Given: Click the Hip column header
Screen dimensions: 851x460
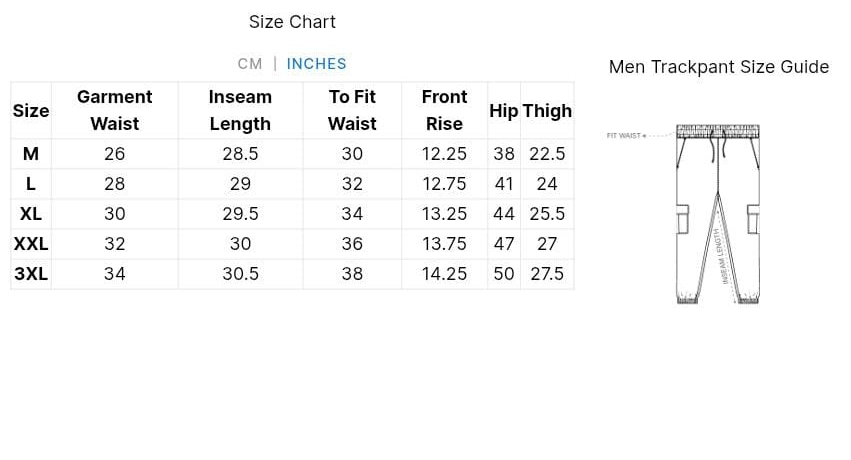Looking at the screenshot, I should [503, 111].
